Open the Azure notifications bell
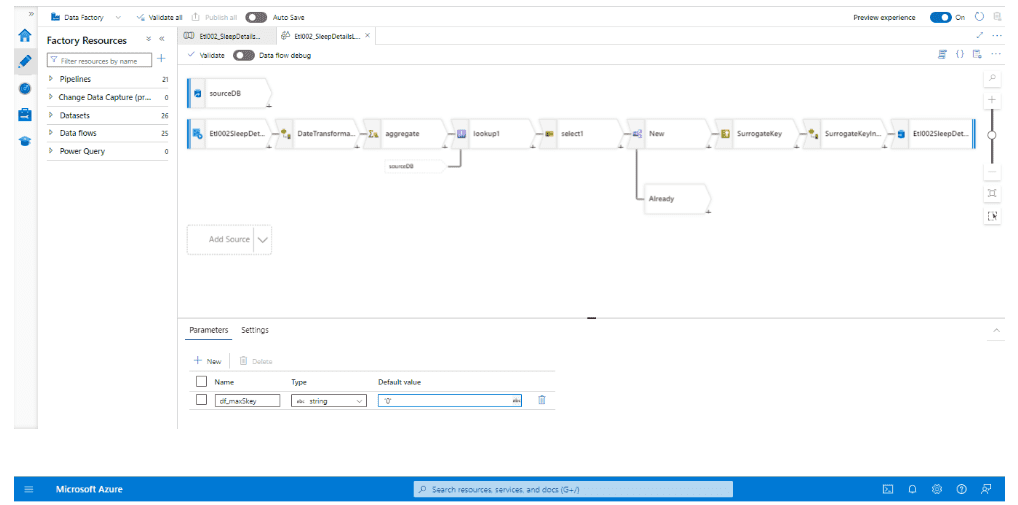This screenshot has height=505, width=1018. (912, 489)
